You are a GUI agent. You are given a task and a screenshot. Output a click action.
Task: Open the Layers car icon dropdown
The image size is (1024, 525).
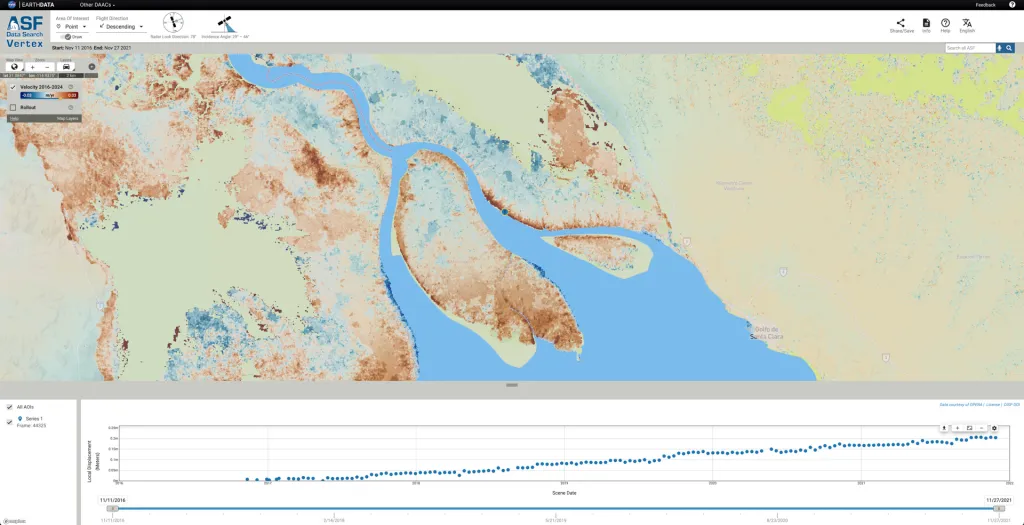tap(66, 67)
